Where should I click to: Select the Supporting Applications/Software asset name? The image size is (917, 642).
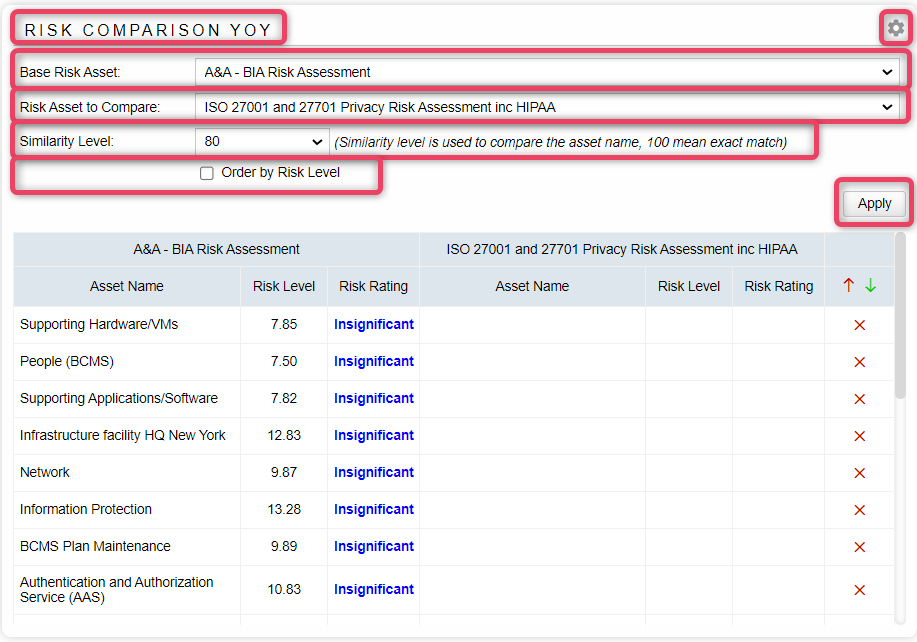119,398
